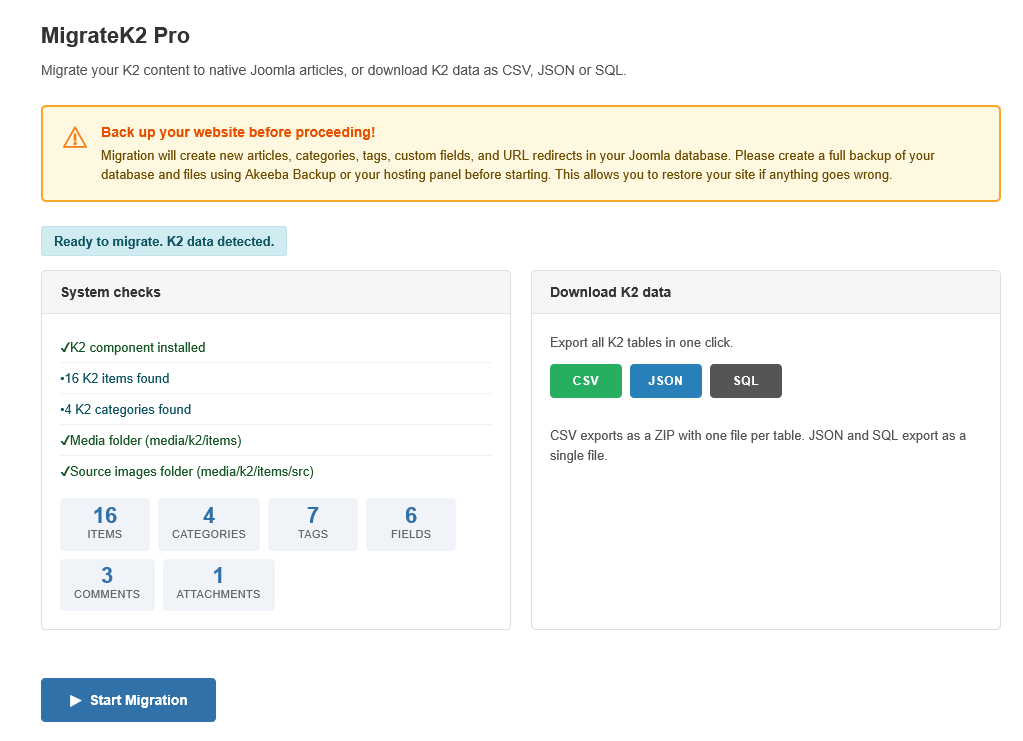
Task: Export K2 data as JSON
Action: click(665, 381)
